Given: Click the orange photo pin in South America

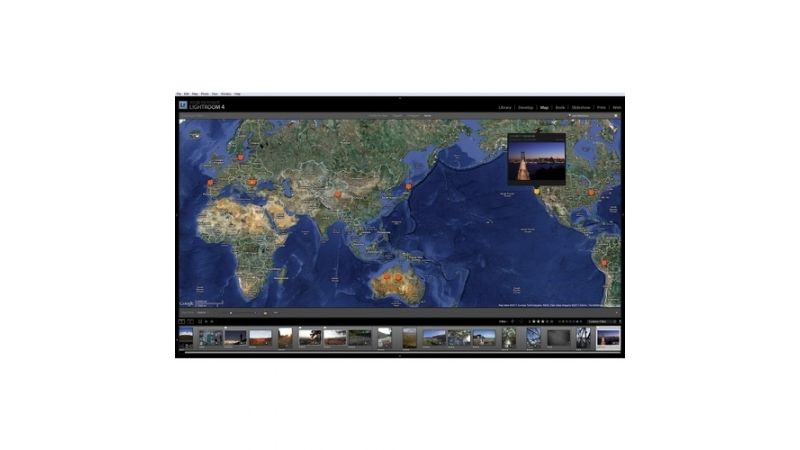Looking at the screenshot, I should tap(604, 262).
